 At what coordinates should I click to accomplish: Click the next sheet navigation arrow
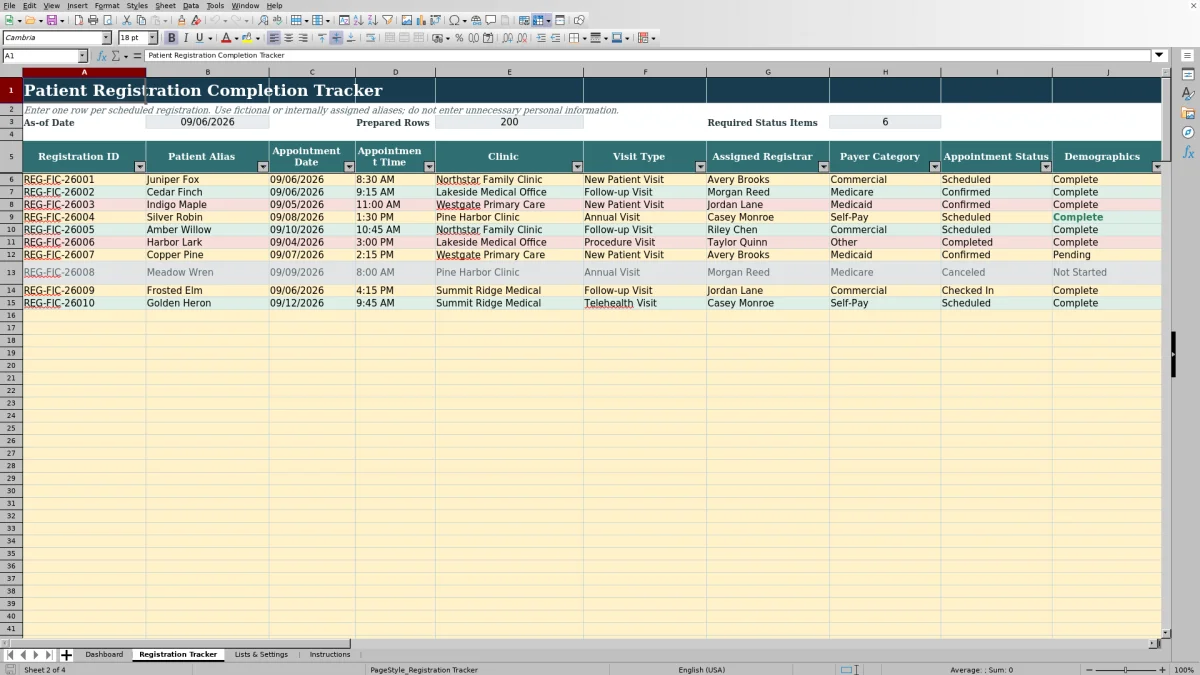36,655
